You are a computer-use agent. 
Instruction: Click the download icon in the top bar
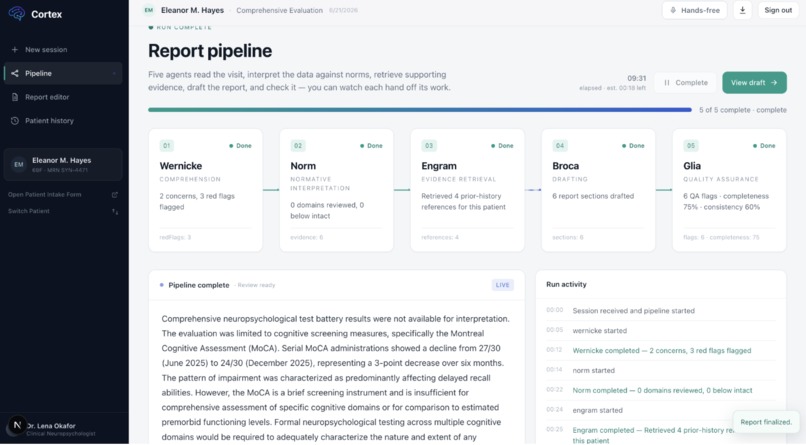coord(742,10)
